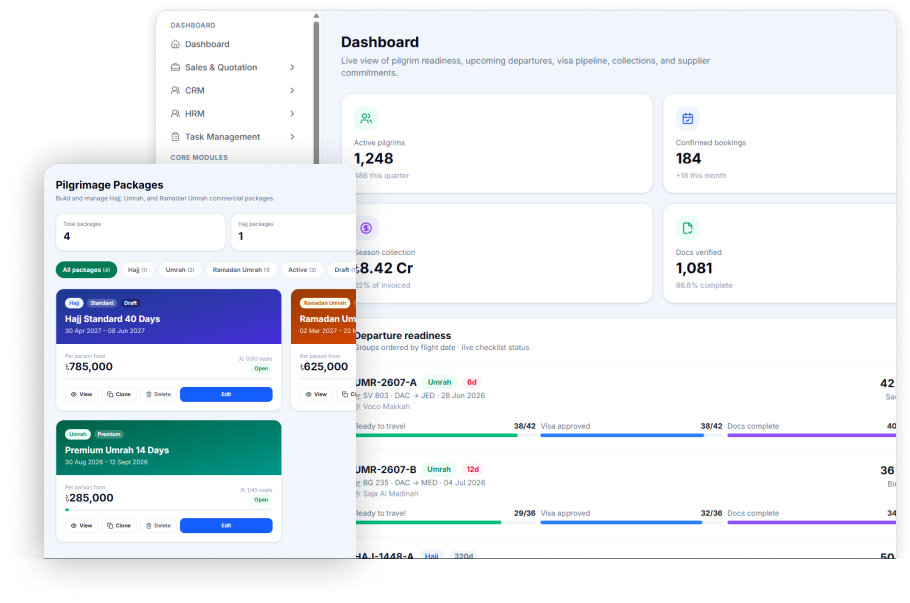Click UMR-2607-A Ready to travel progress bar
This screenshot has height=603, width=910.
point(445,435)
